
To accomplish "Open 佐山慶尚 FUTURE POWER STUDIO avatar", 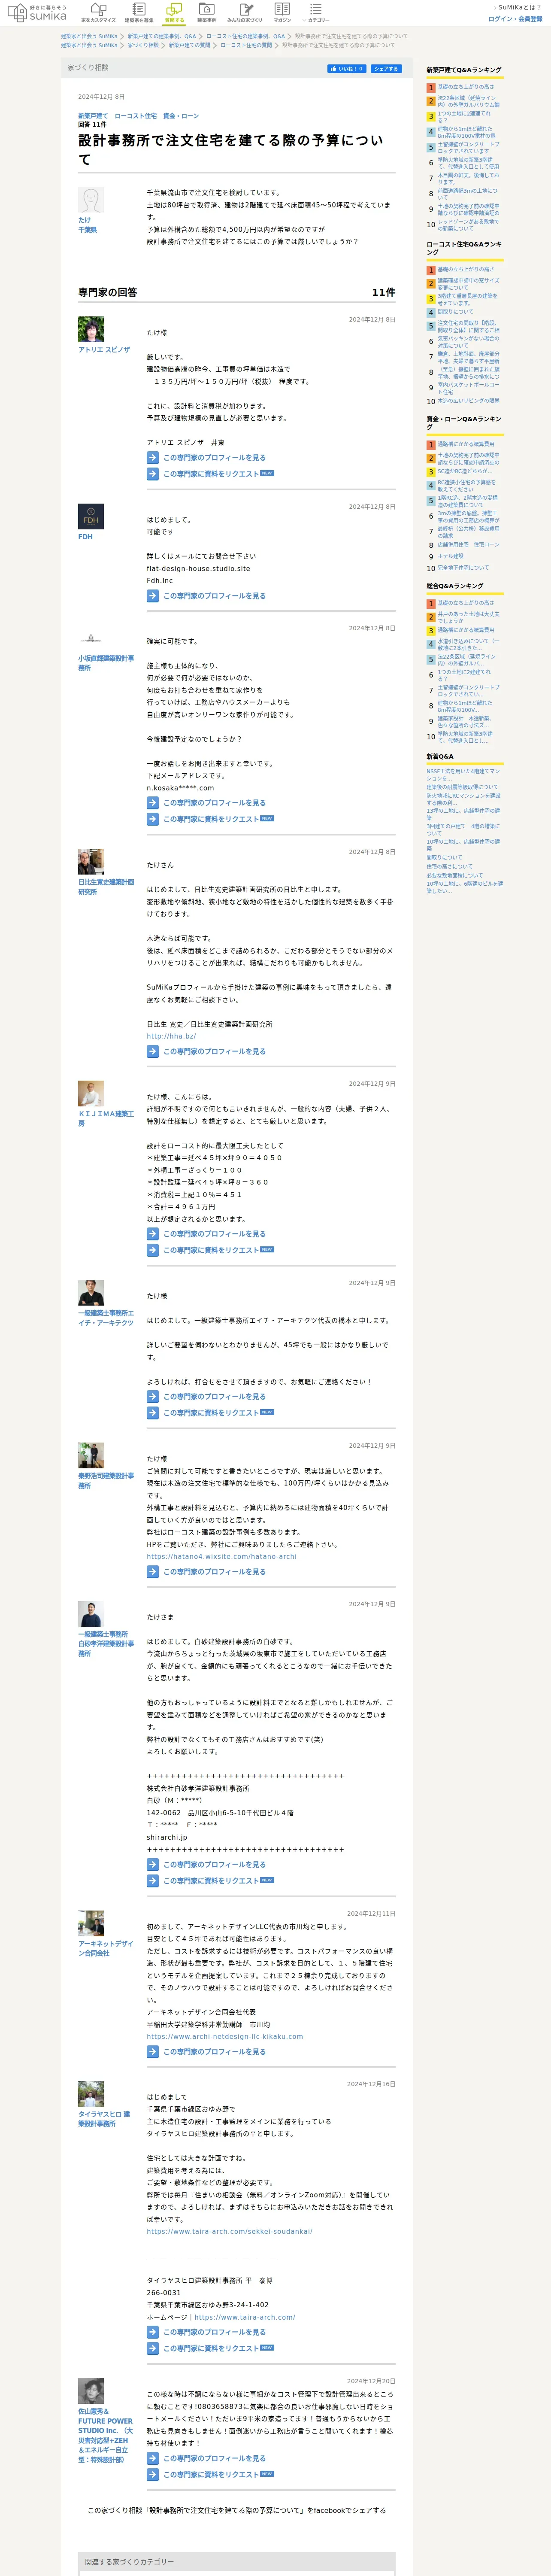I will [91, 2390].
